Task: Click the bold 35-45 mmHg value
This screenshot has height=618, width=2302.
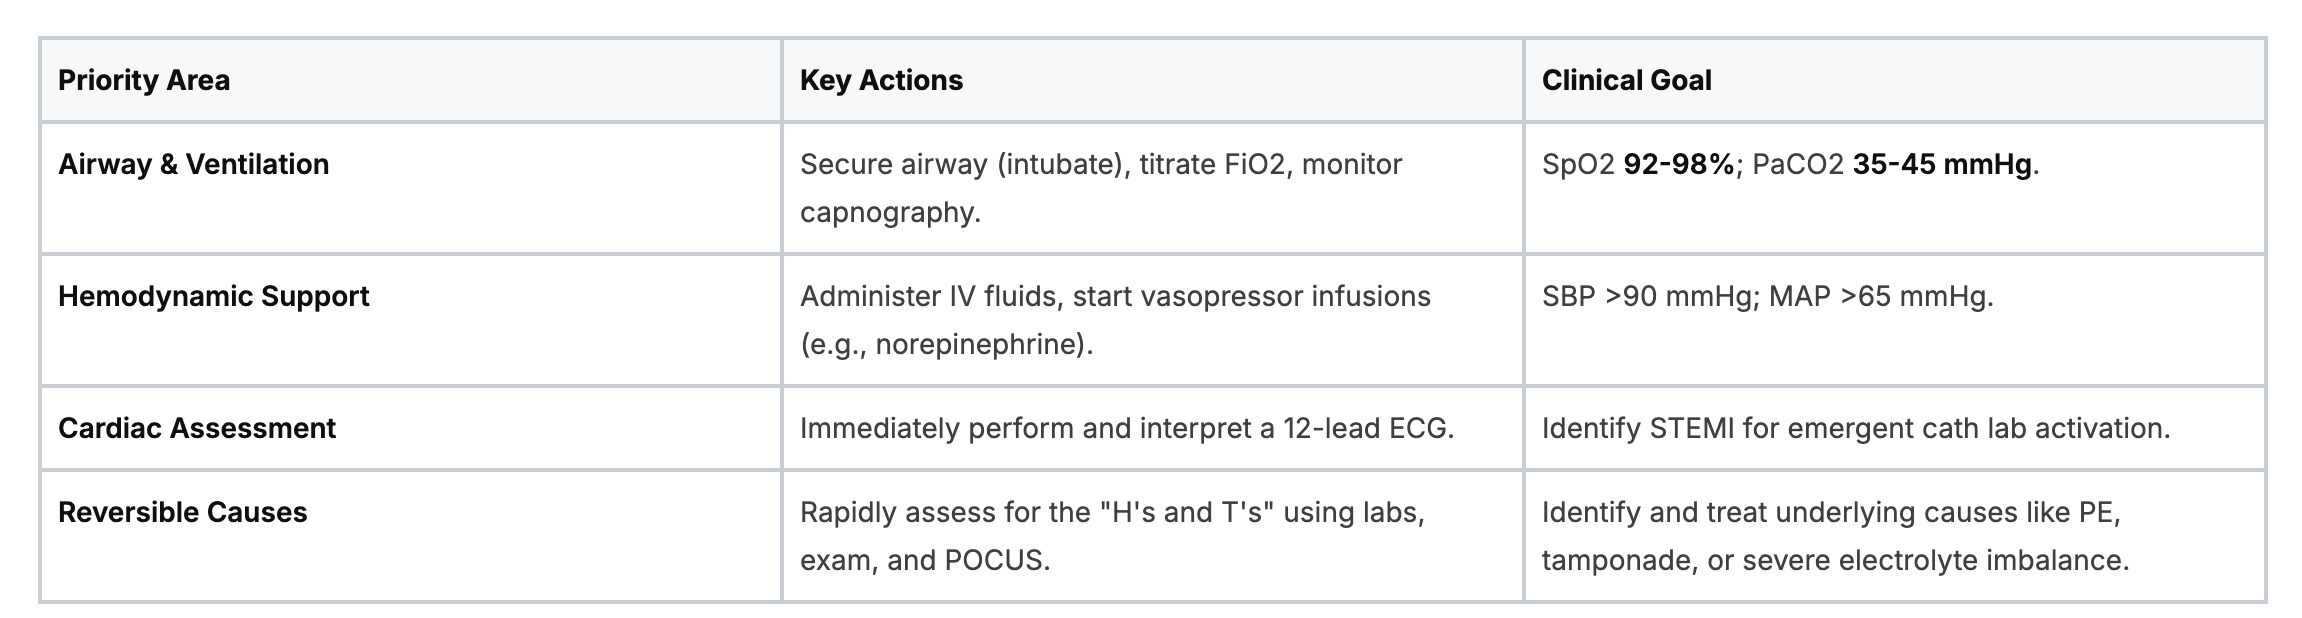Action: [1941, 164]
